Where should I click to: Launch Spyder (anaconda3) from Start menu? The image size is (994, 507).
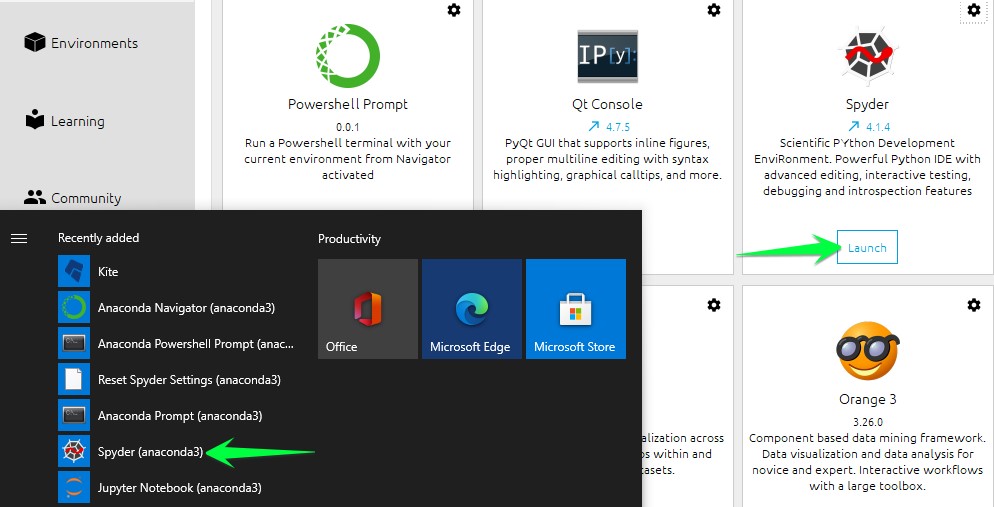point(150,452)
